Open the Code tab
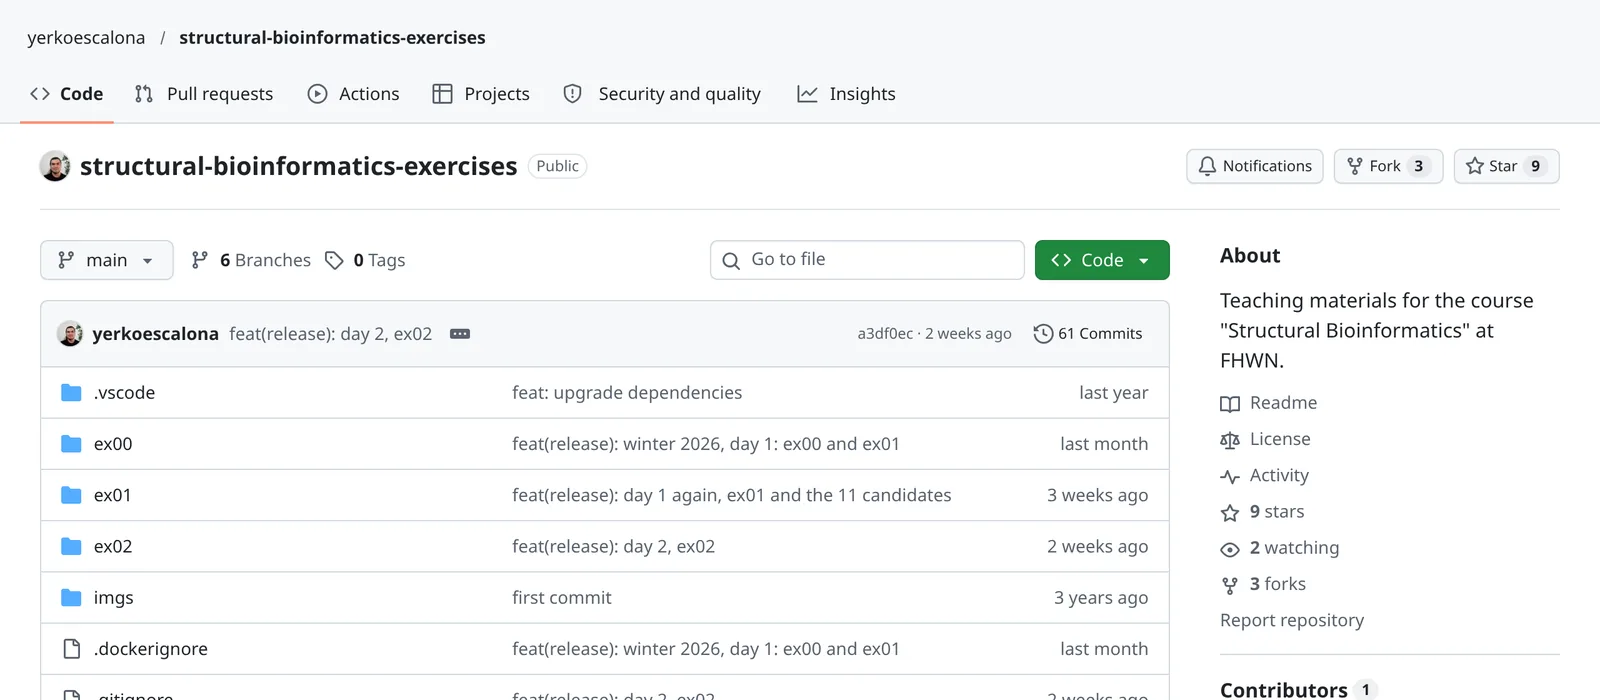 pos(67,94)
